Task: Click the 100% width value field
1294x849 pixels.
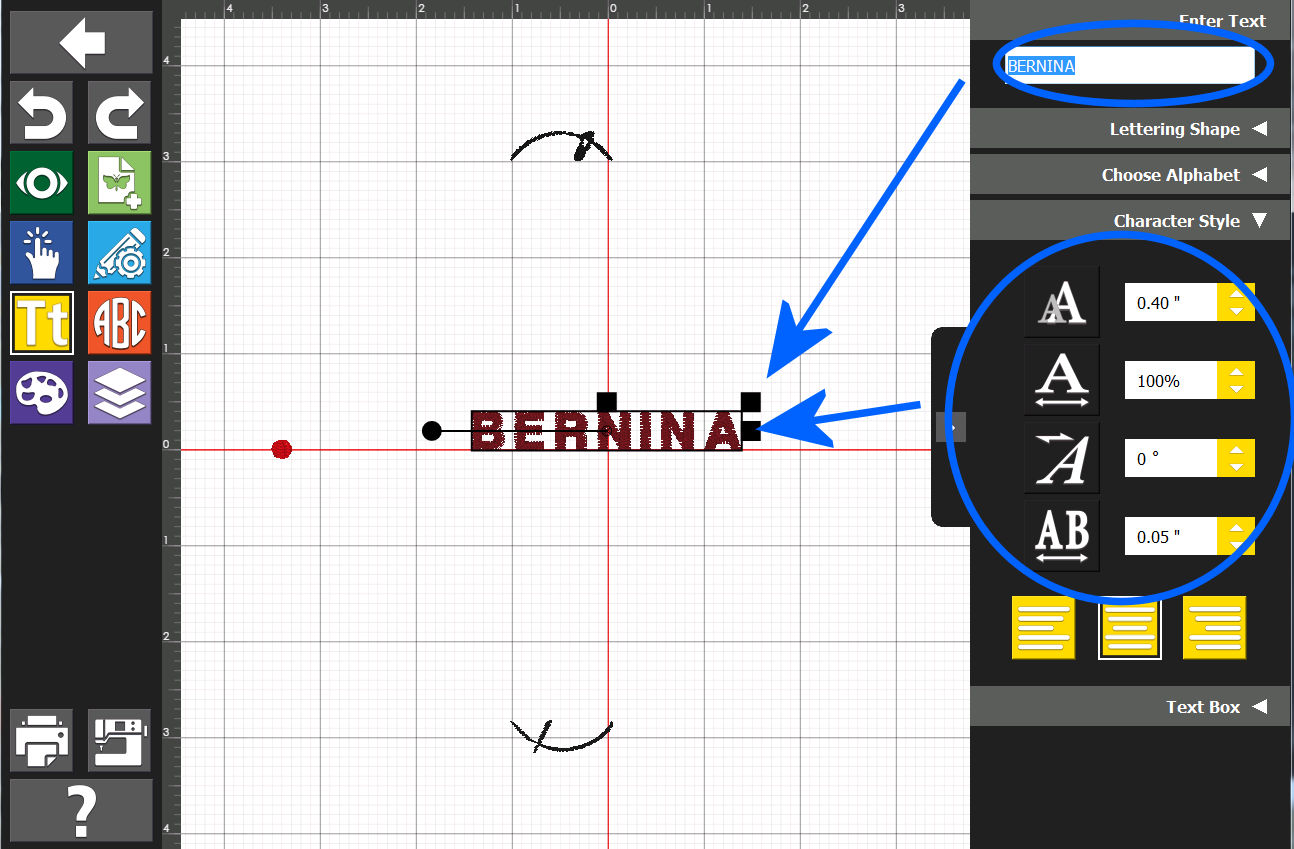Action: [x=1171, y=381]
